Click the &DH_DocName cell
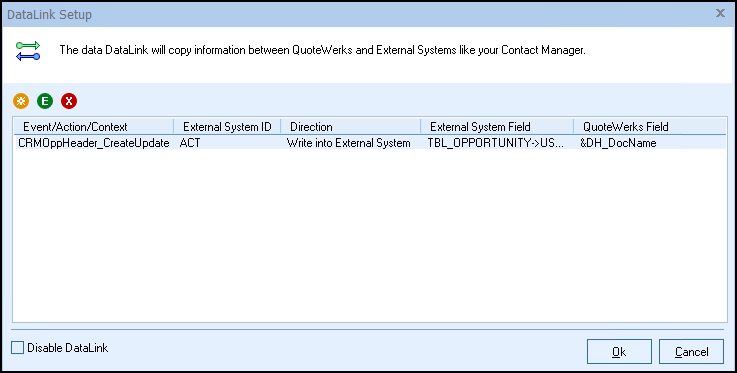 click(618, 143)
